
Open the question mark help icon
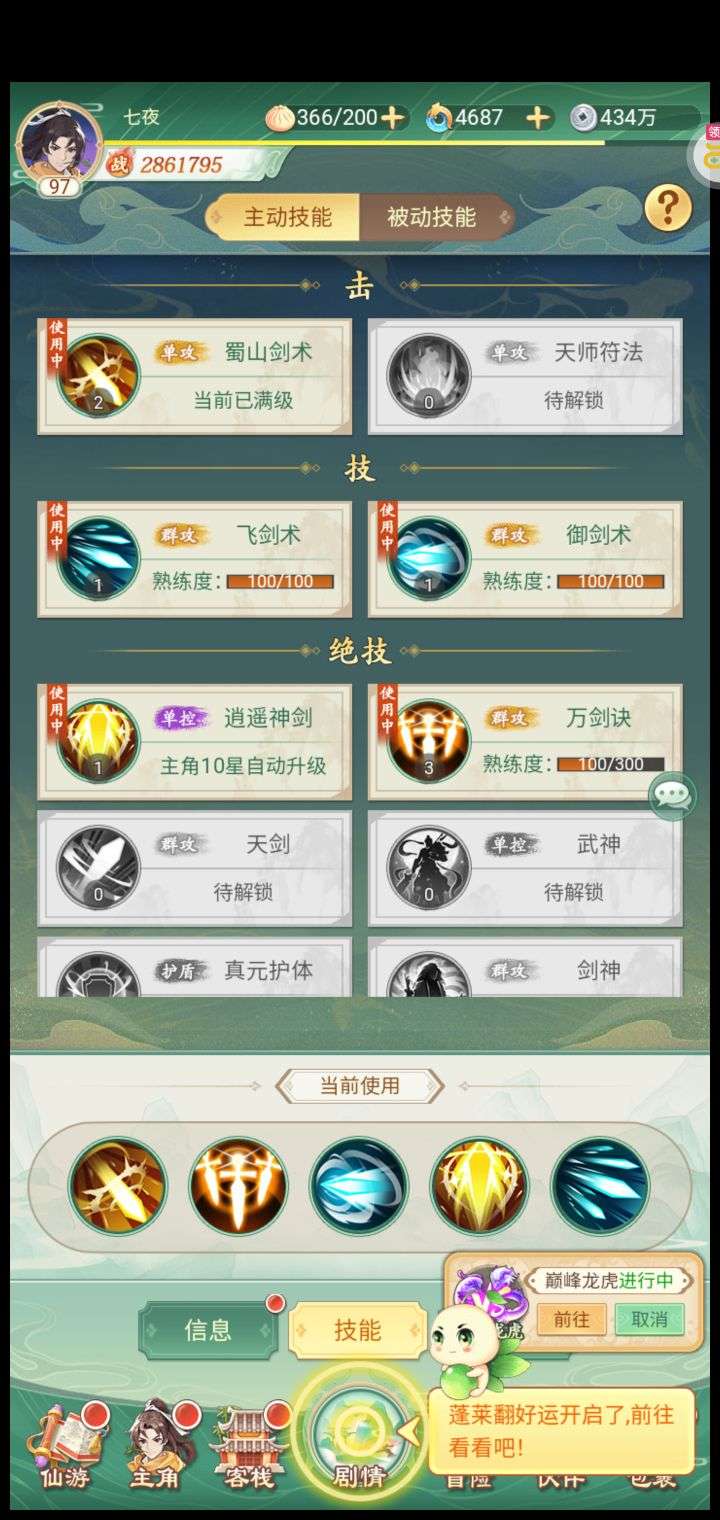pyautogui.click(x=668, y=209)
